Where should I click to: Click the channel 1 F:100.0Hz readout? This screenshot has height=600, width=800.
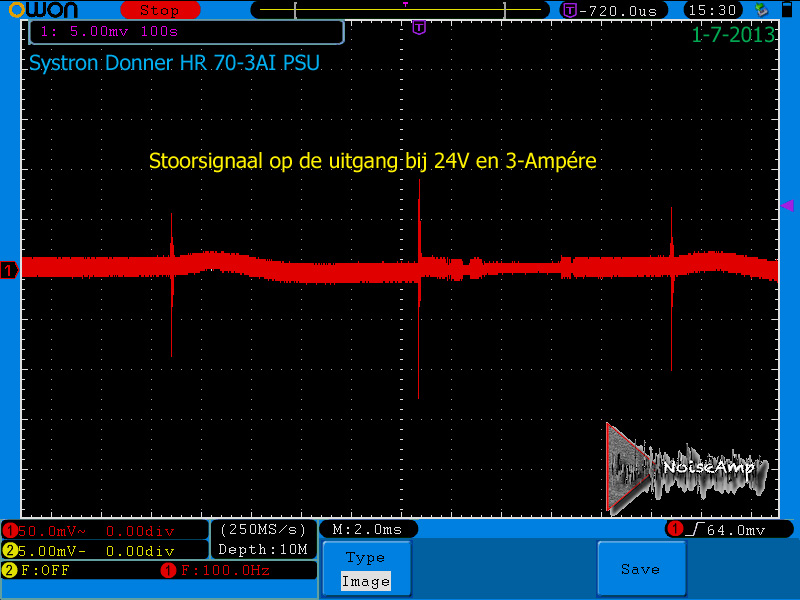click(215, 570)
